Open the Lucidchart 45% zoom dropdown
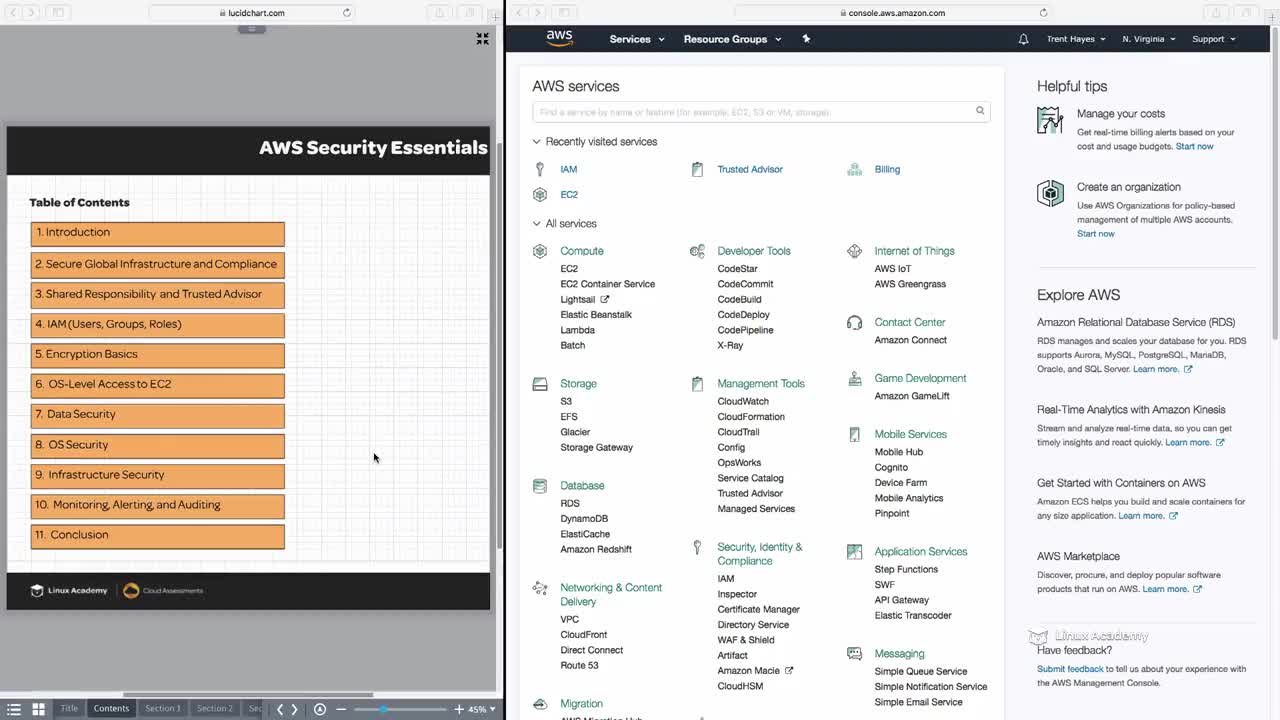Viewport: 1280px width, 720px height. pyautogui.click(x=482, y=709)
